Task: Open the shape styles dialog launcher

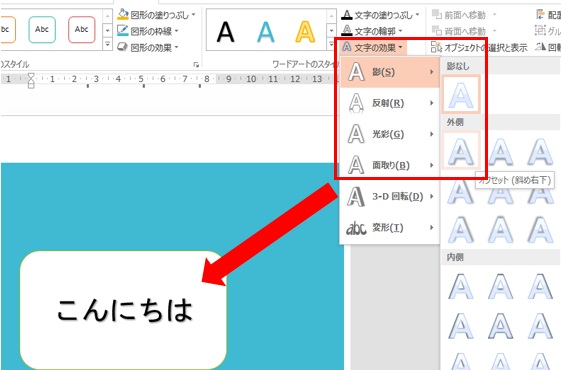Action: tap(196, 64)
